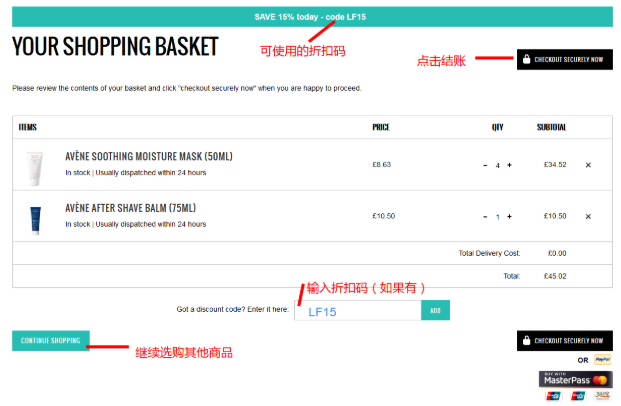Click the top Checkout Securely Now button
The width and height of the screenshot is (621, 406).
pyautogui.click(x=564, y=59)
